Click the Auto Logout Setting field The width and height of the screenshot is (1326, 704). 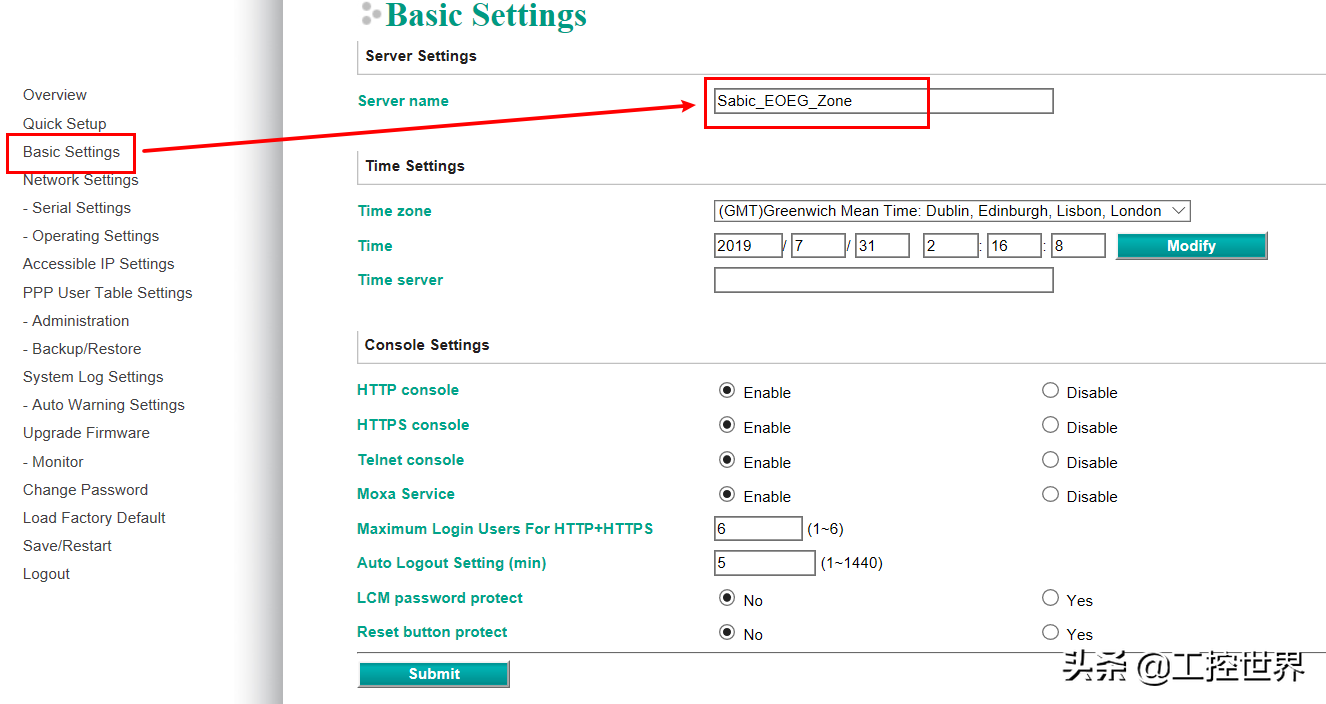pos(764,563)
